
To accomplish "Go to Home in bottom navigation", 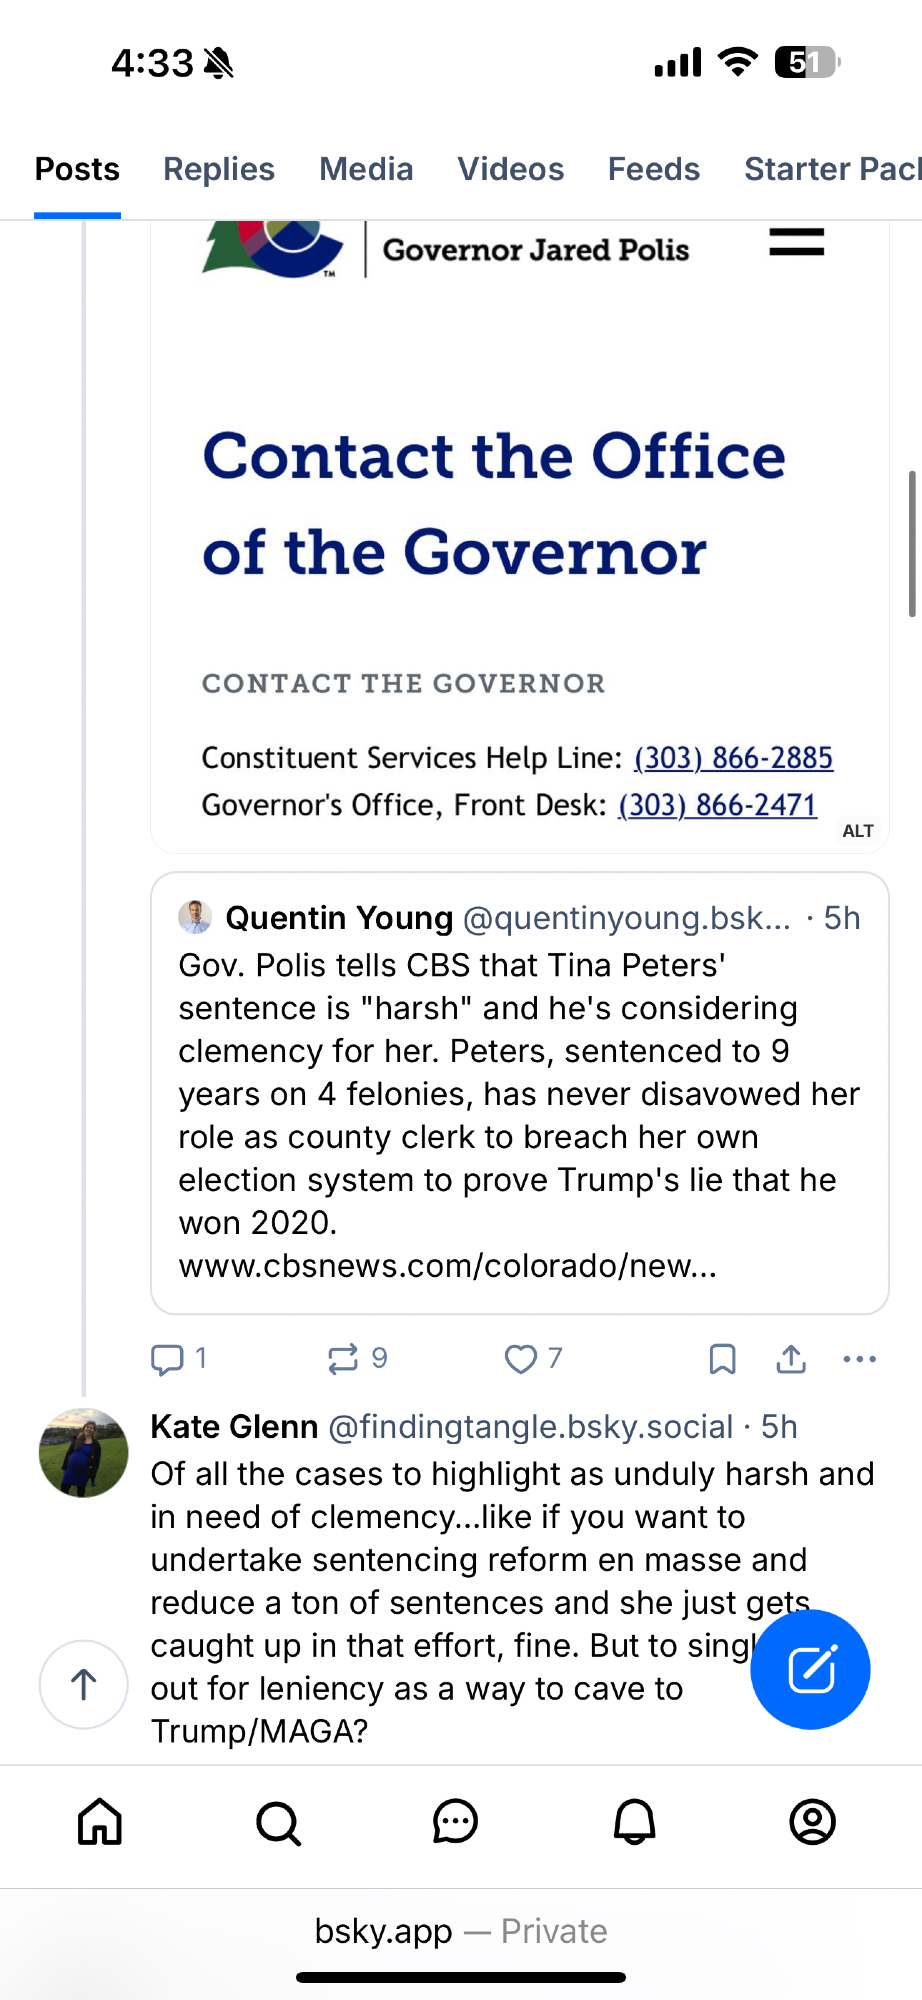I will [x=100, y=1822].
